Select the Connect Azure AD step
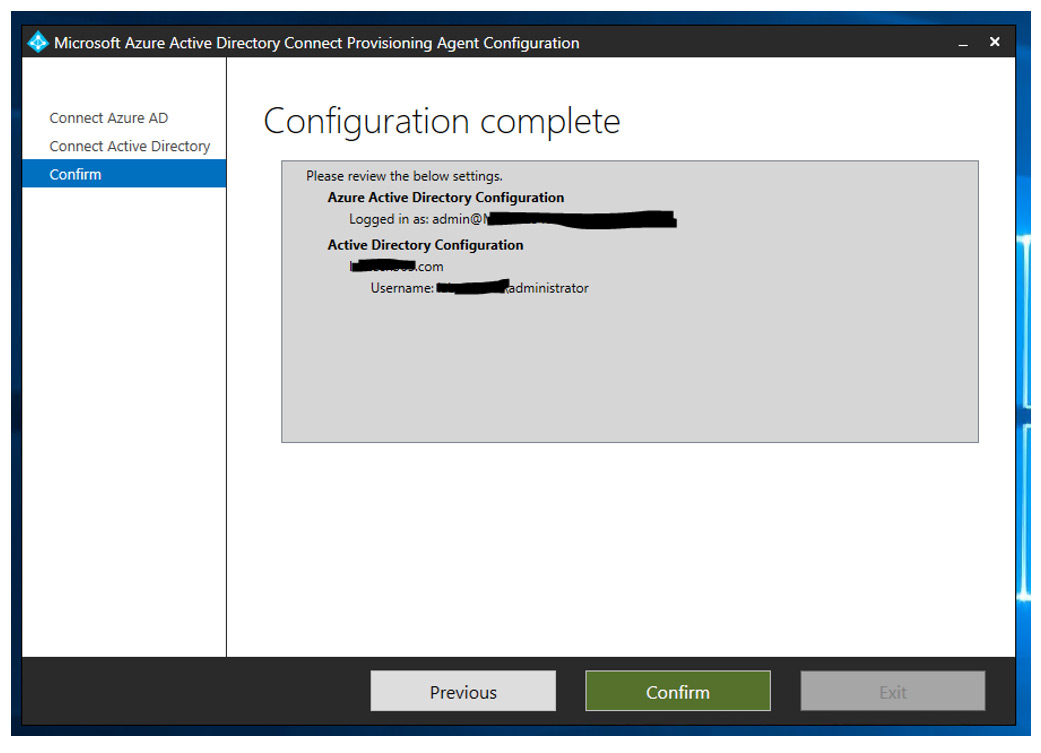The width and height of the screenshot is (1041, 753). [108, 118]
